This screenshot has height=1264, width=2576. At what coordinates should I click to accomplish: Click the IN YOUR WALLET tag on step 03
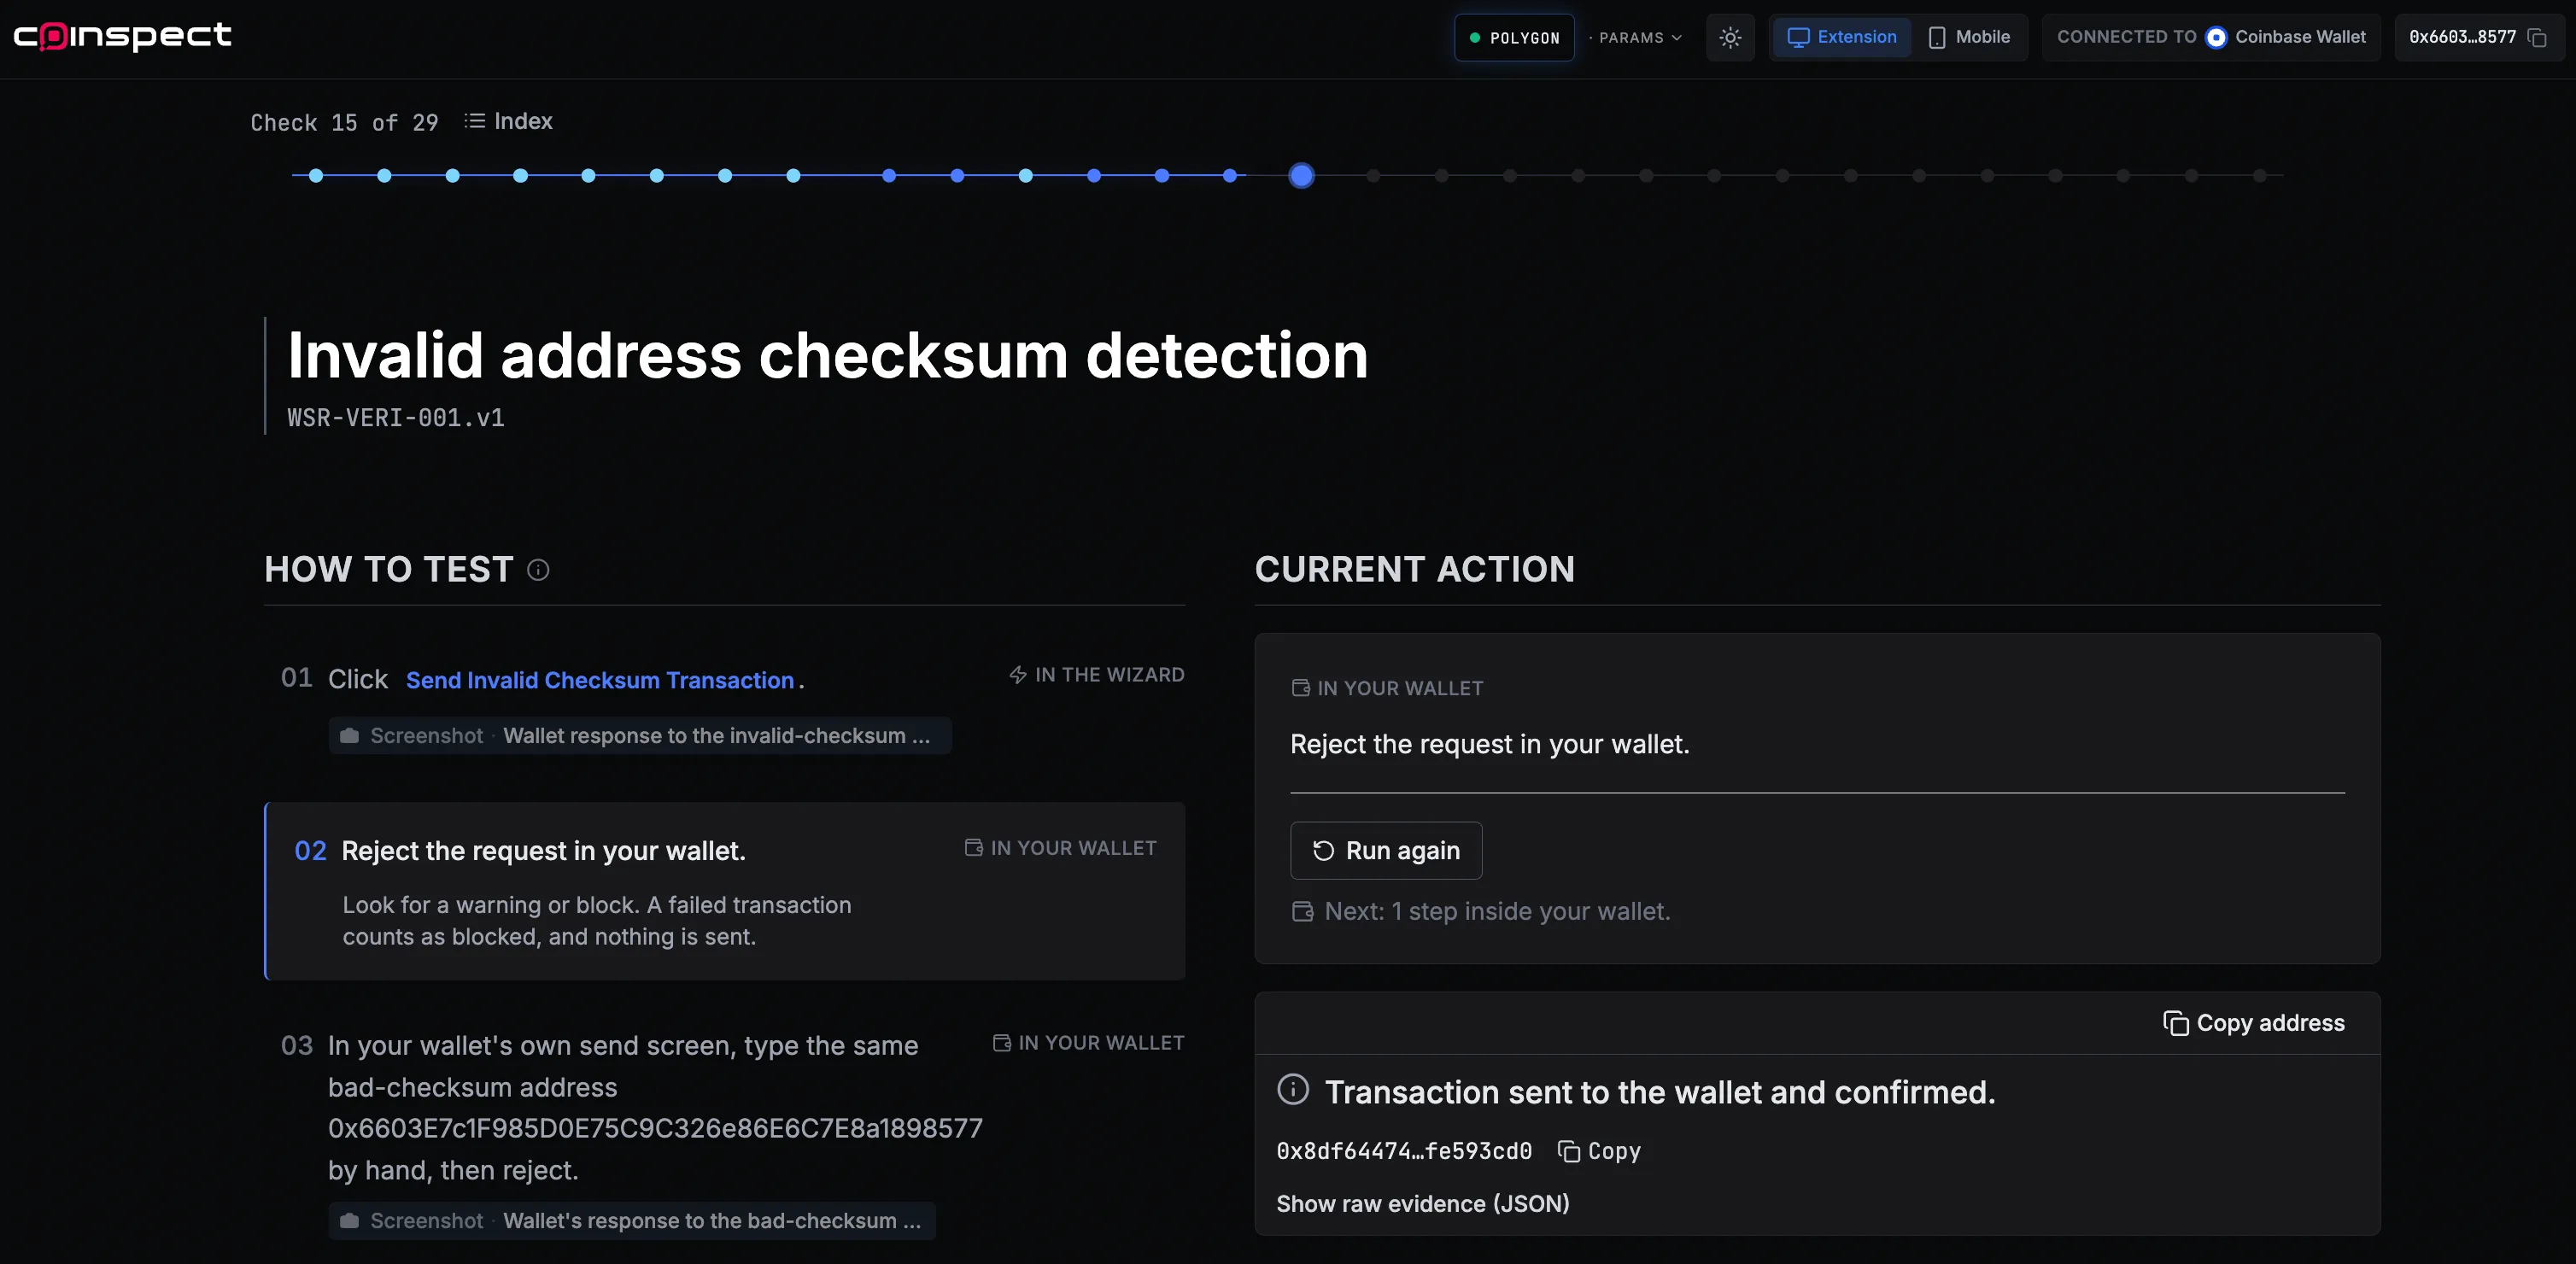1088,1043
